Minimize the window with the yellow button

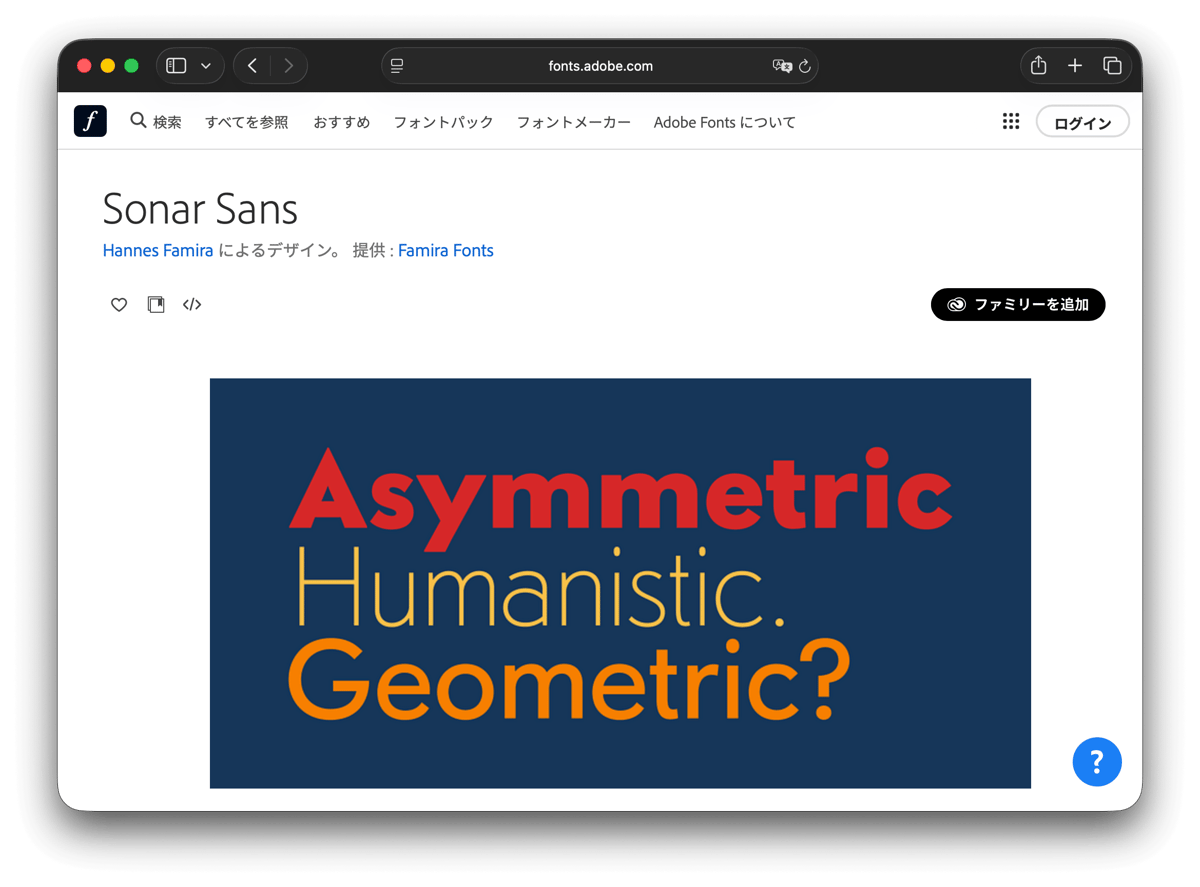coord(108,66)
